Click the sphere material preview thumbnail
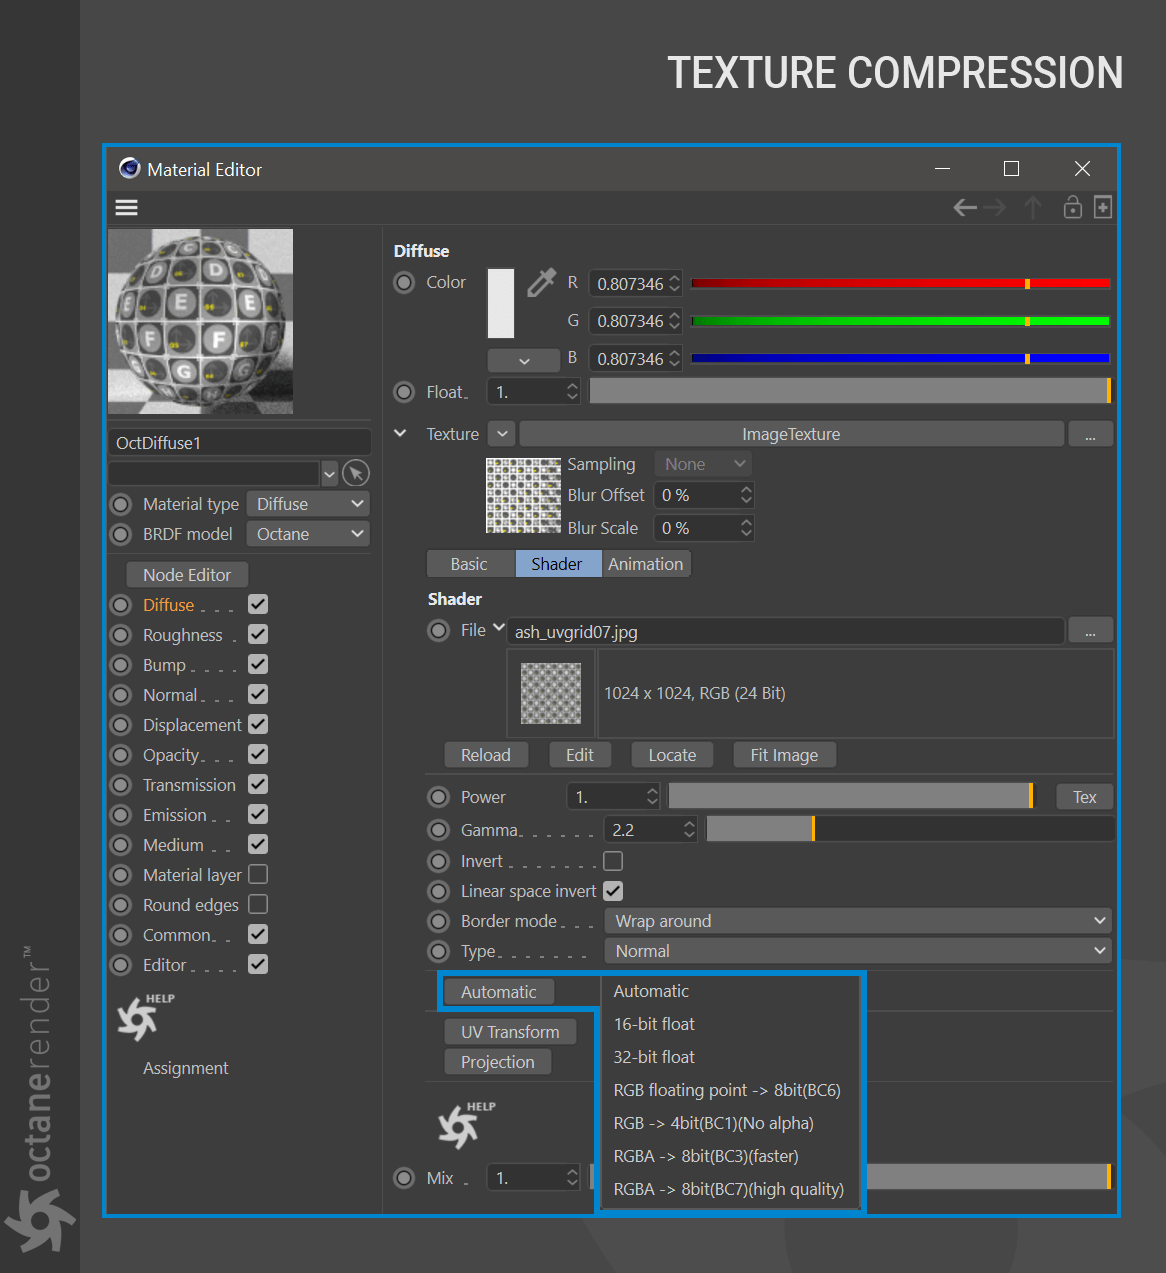The width and height of the screenshot is (1166, 1273). pyautogui.click(x=200, y=322)
